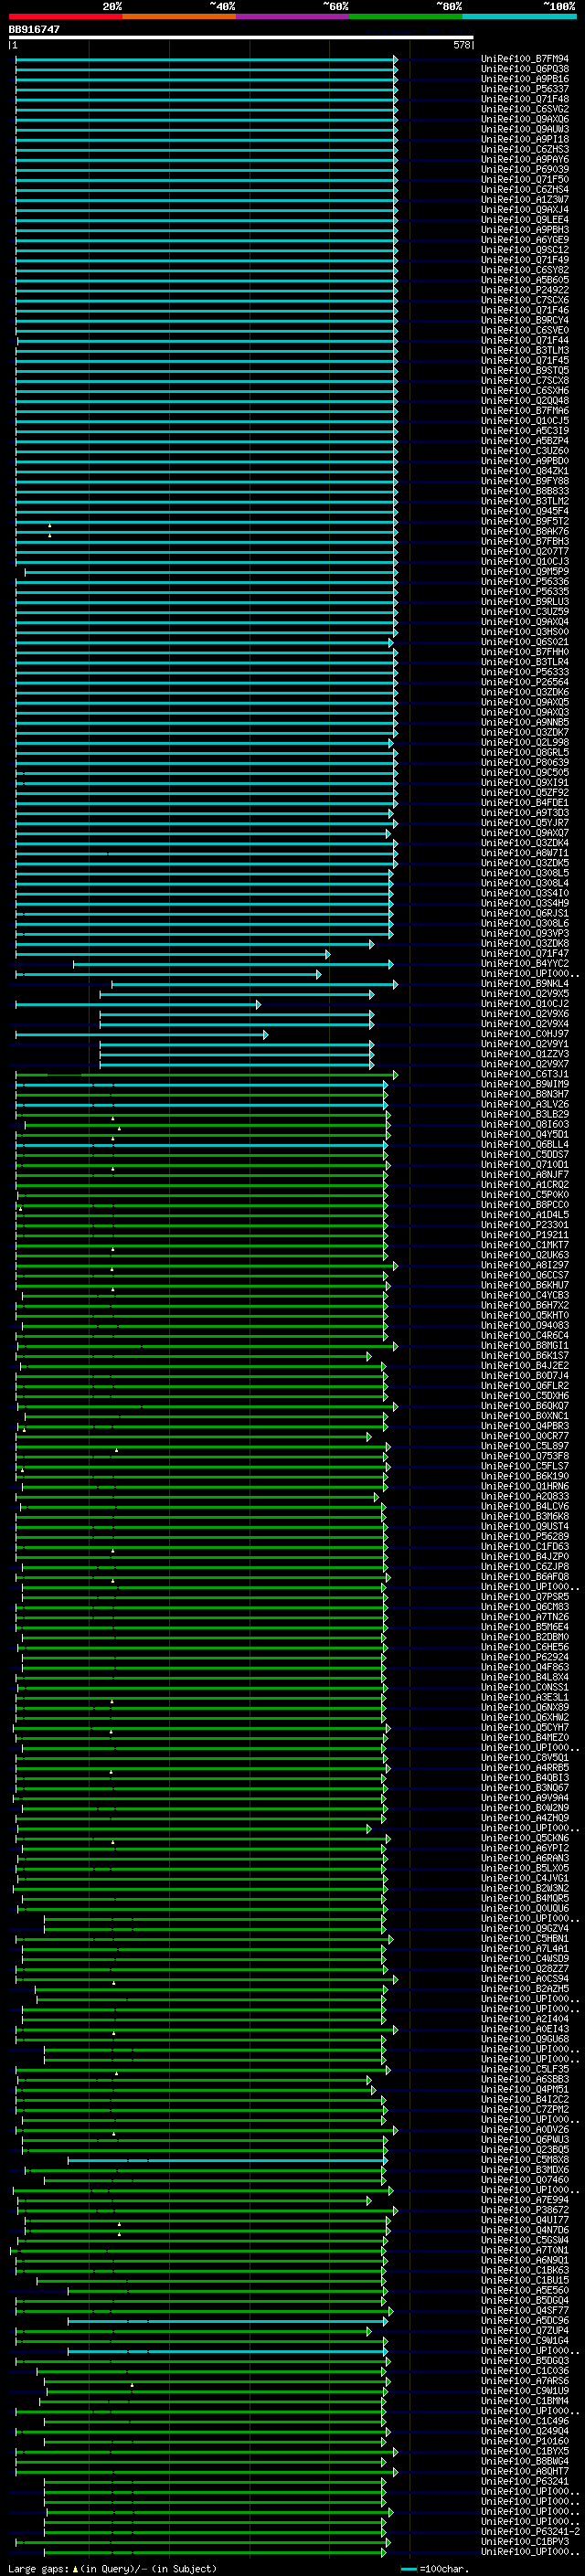Select label UniRef100_P69039
The image size is (585, 2576).
coord(525,169)
